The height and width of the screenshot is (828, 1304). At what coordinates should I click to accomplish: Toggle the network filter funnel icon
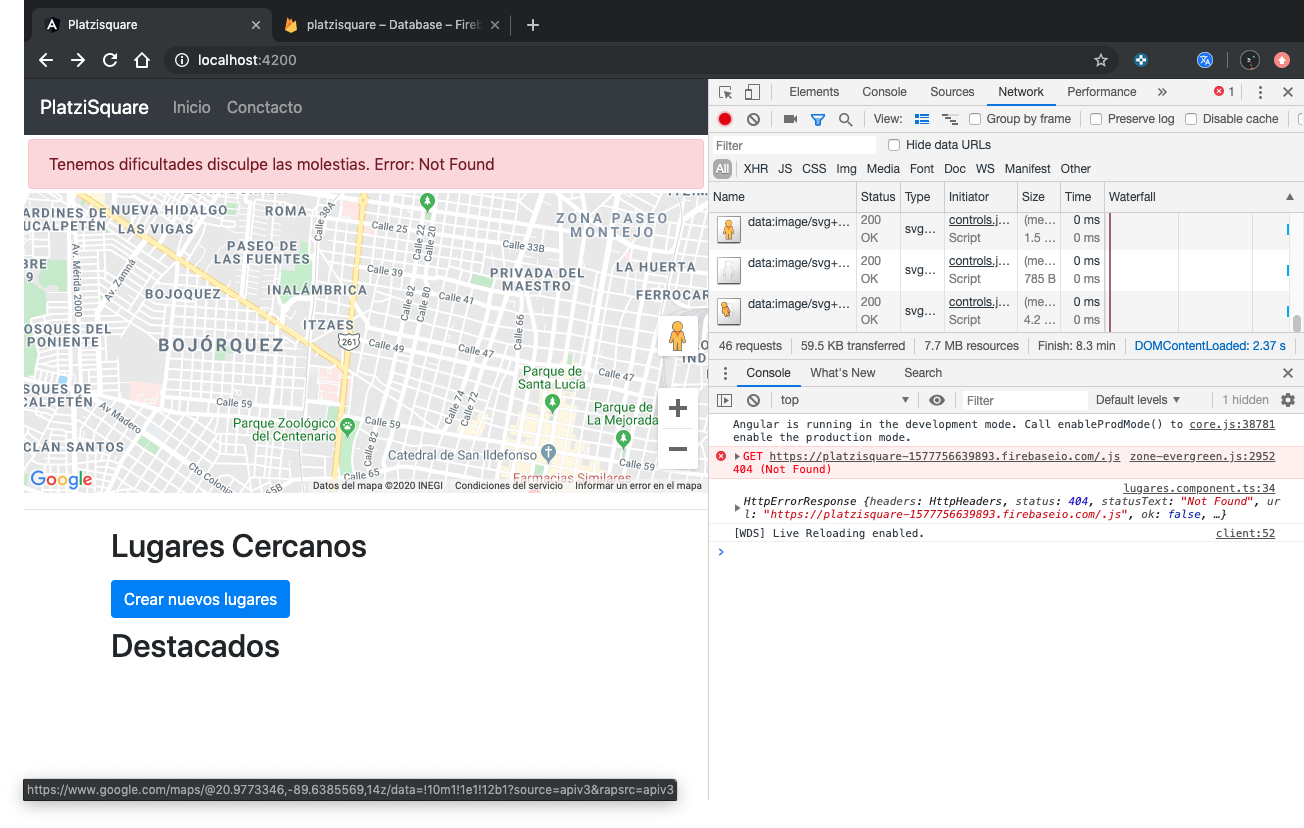[x=818, y=119]
